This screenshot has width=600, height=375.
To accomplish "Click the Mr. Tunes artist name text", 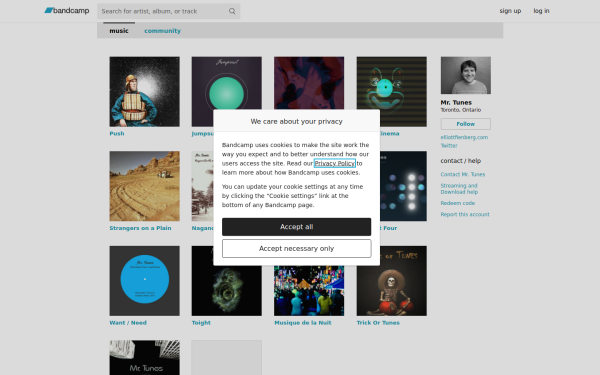I will pyautogui.click(x=456, y=103).
